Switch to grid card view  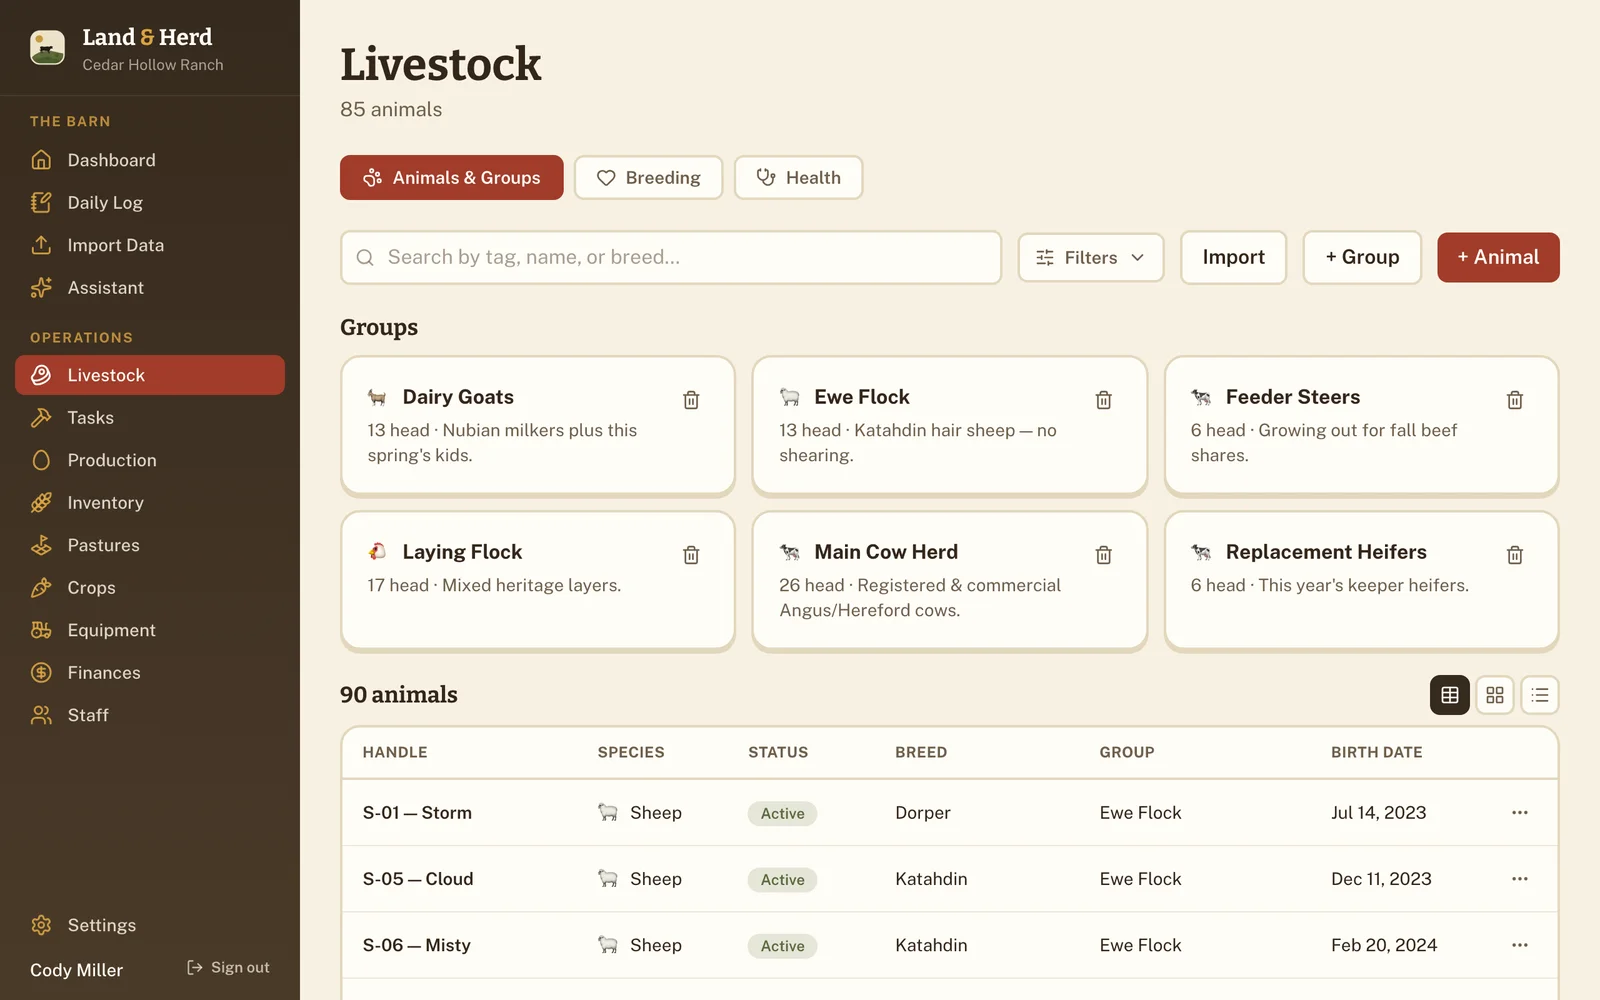[1495, 695]
